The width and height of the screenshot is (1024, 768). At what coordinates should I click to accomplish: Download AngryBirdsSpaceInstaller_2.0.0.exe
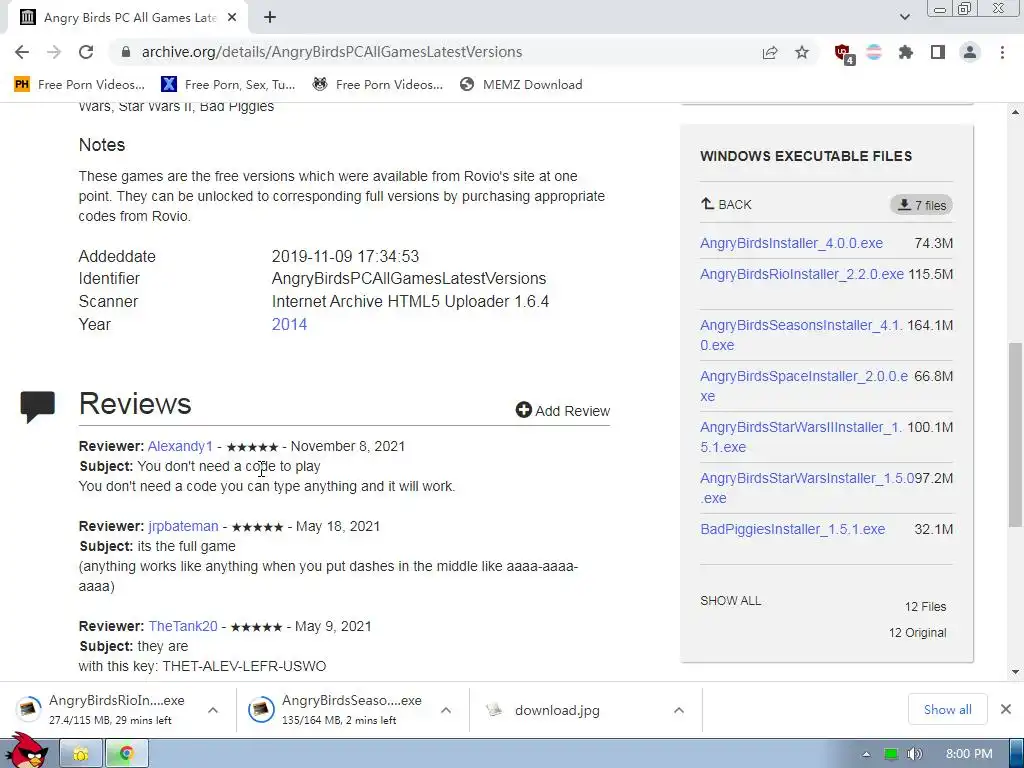pyautogui.click(x=804, y=386)
